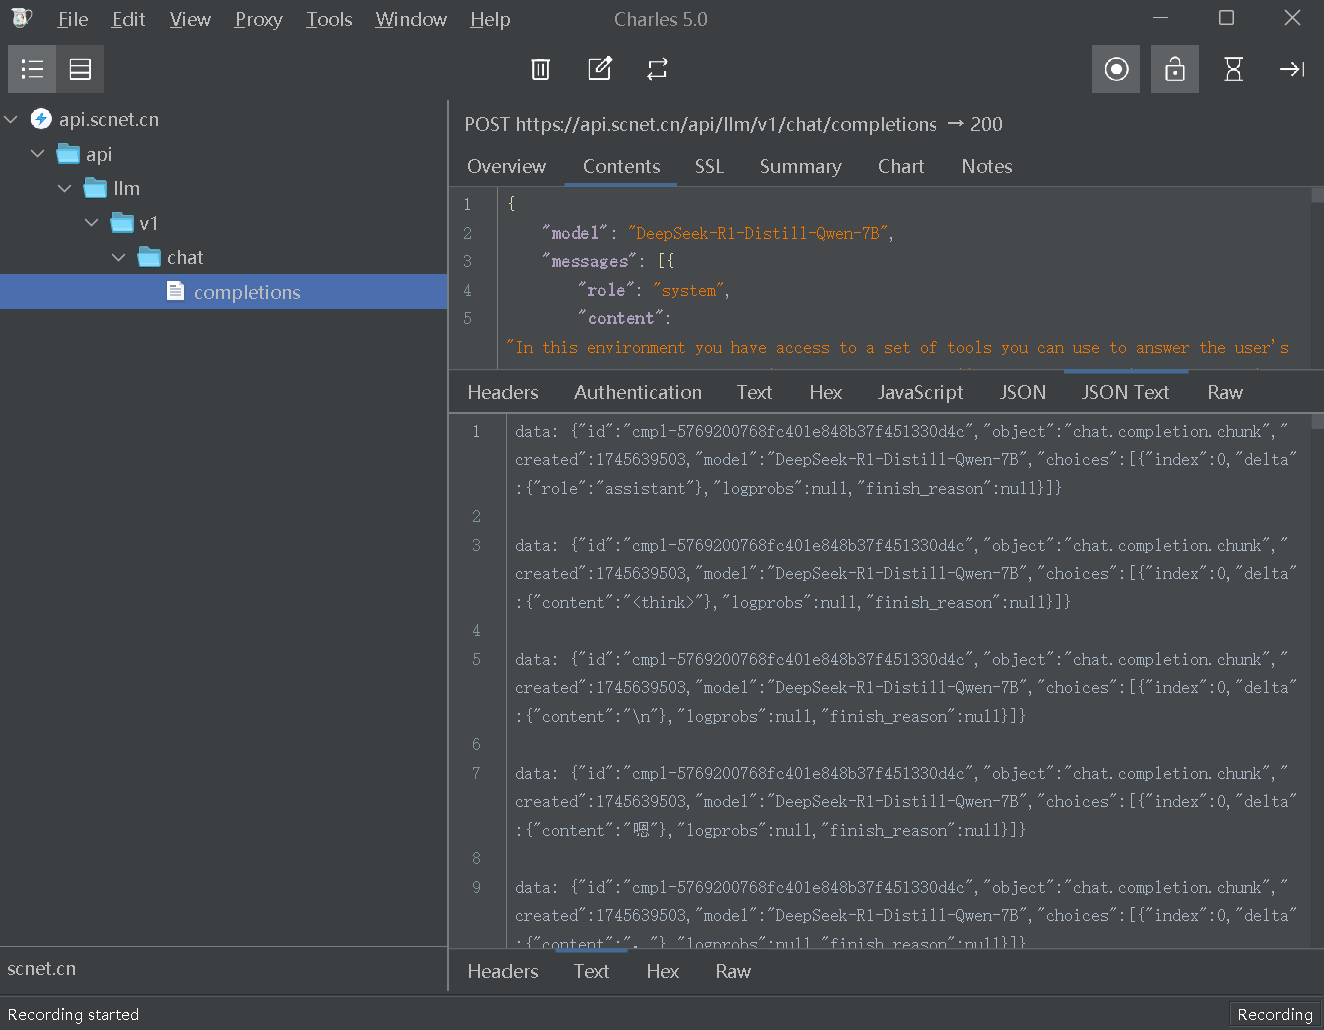Click the v1 folder icon
Viewport: 1324px width, 1030px height.
[x=122, y=222]
